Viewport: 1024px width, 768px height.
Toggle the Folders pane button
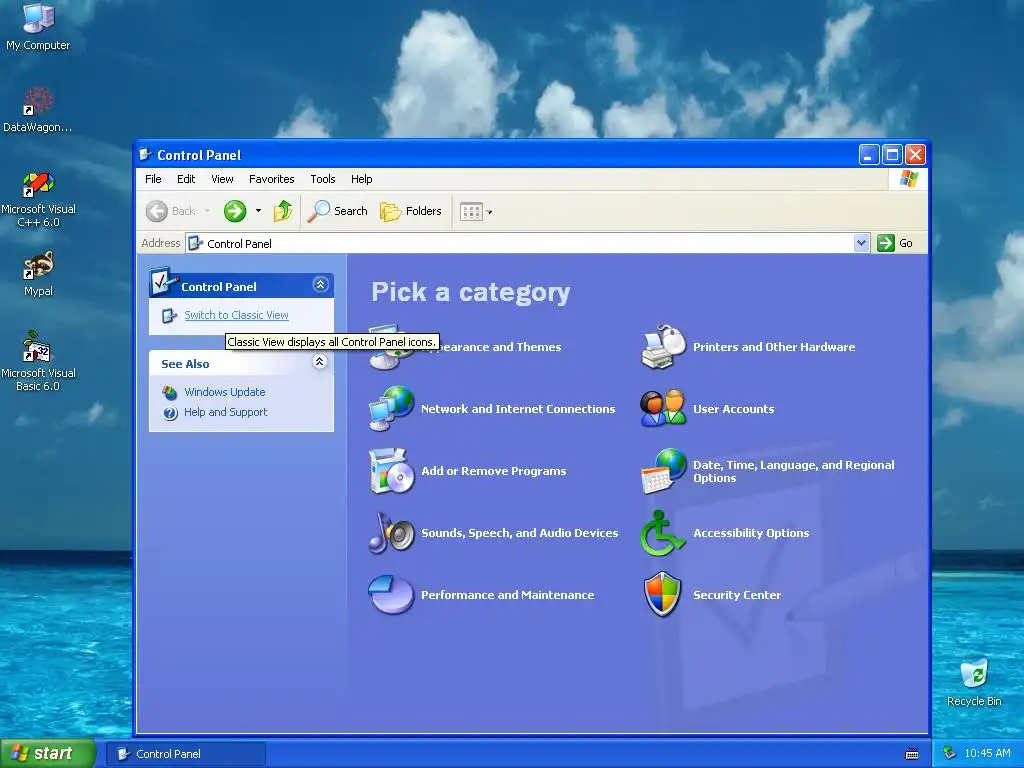click(411, 211)
